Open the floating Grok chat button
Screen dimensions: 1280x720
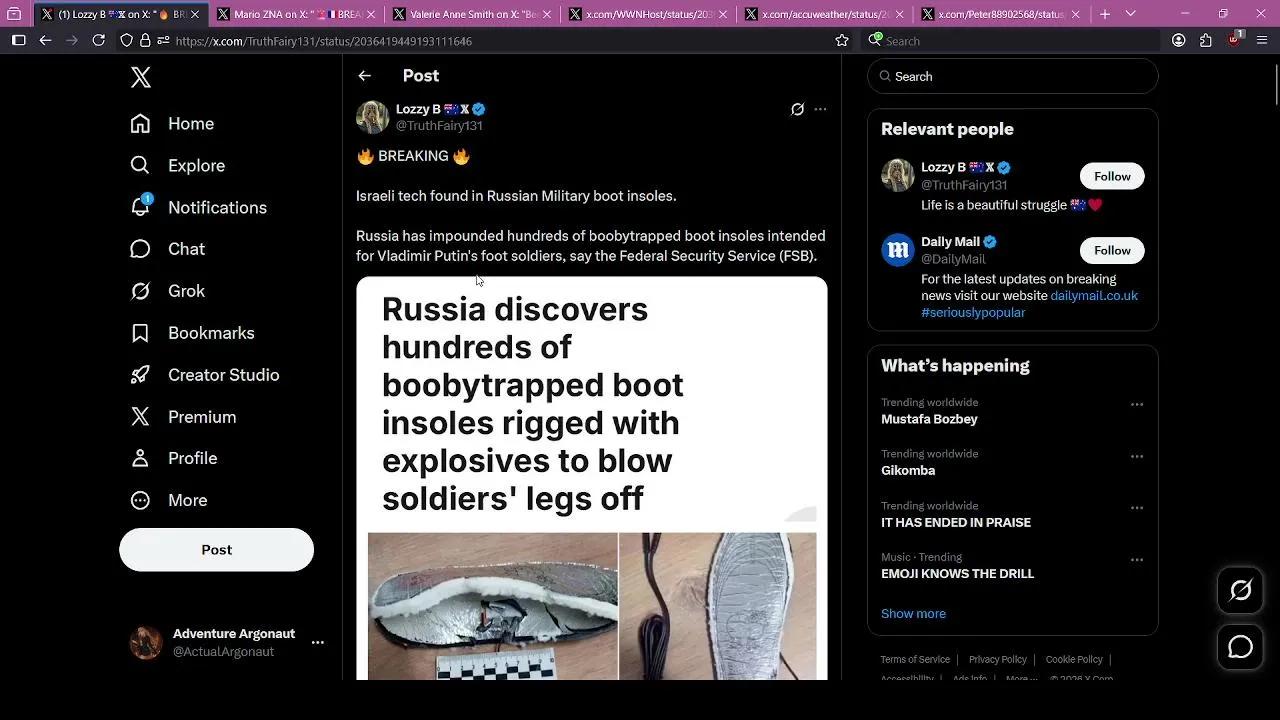tap(1239, 591)
